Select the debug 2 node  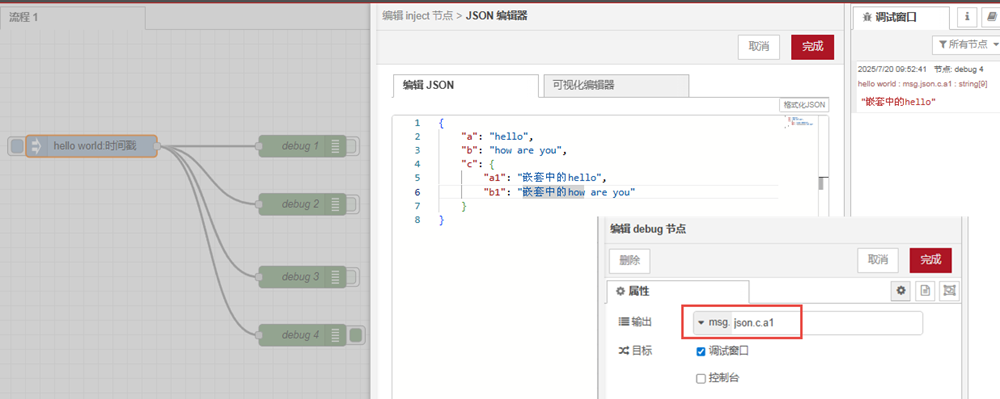(x=302, y=205)
